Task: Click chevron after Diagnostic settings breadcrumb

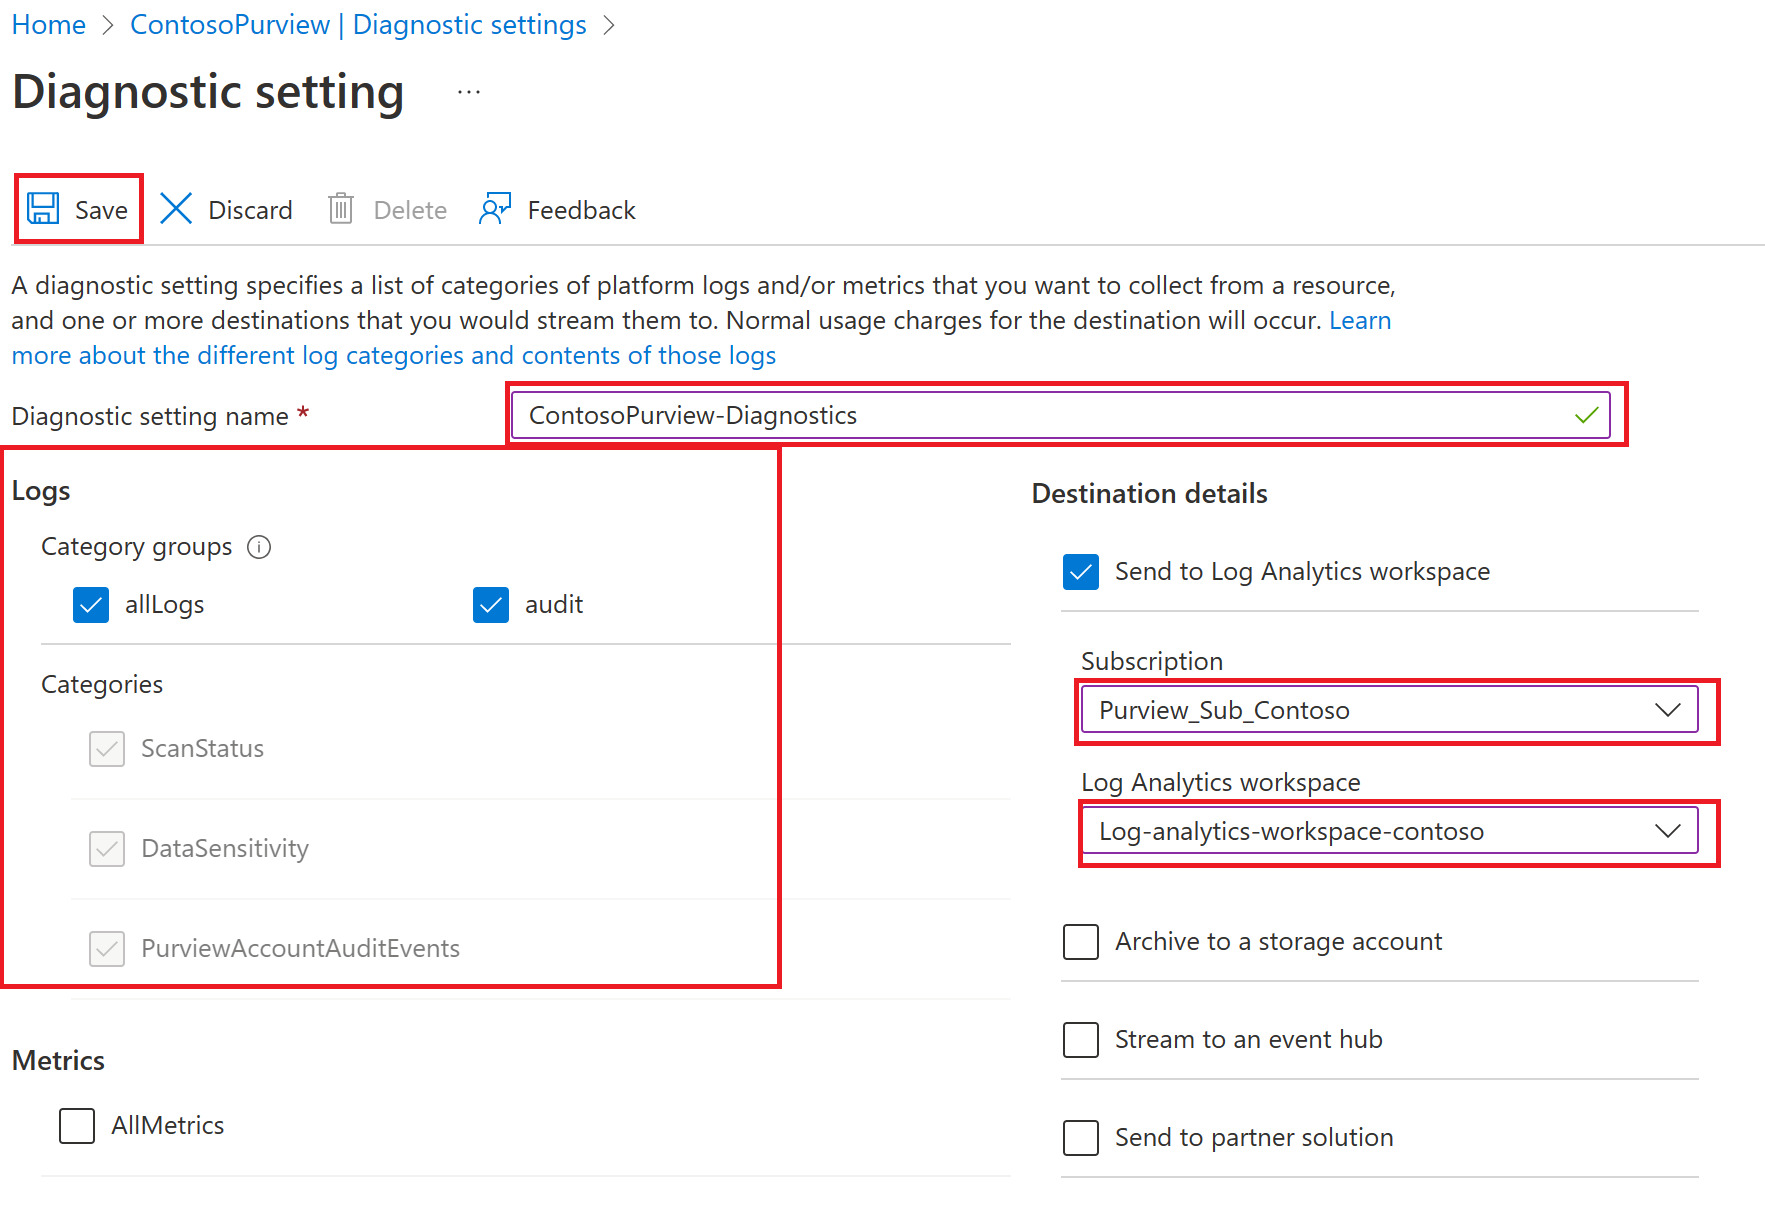Action: tap(609, 25)
